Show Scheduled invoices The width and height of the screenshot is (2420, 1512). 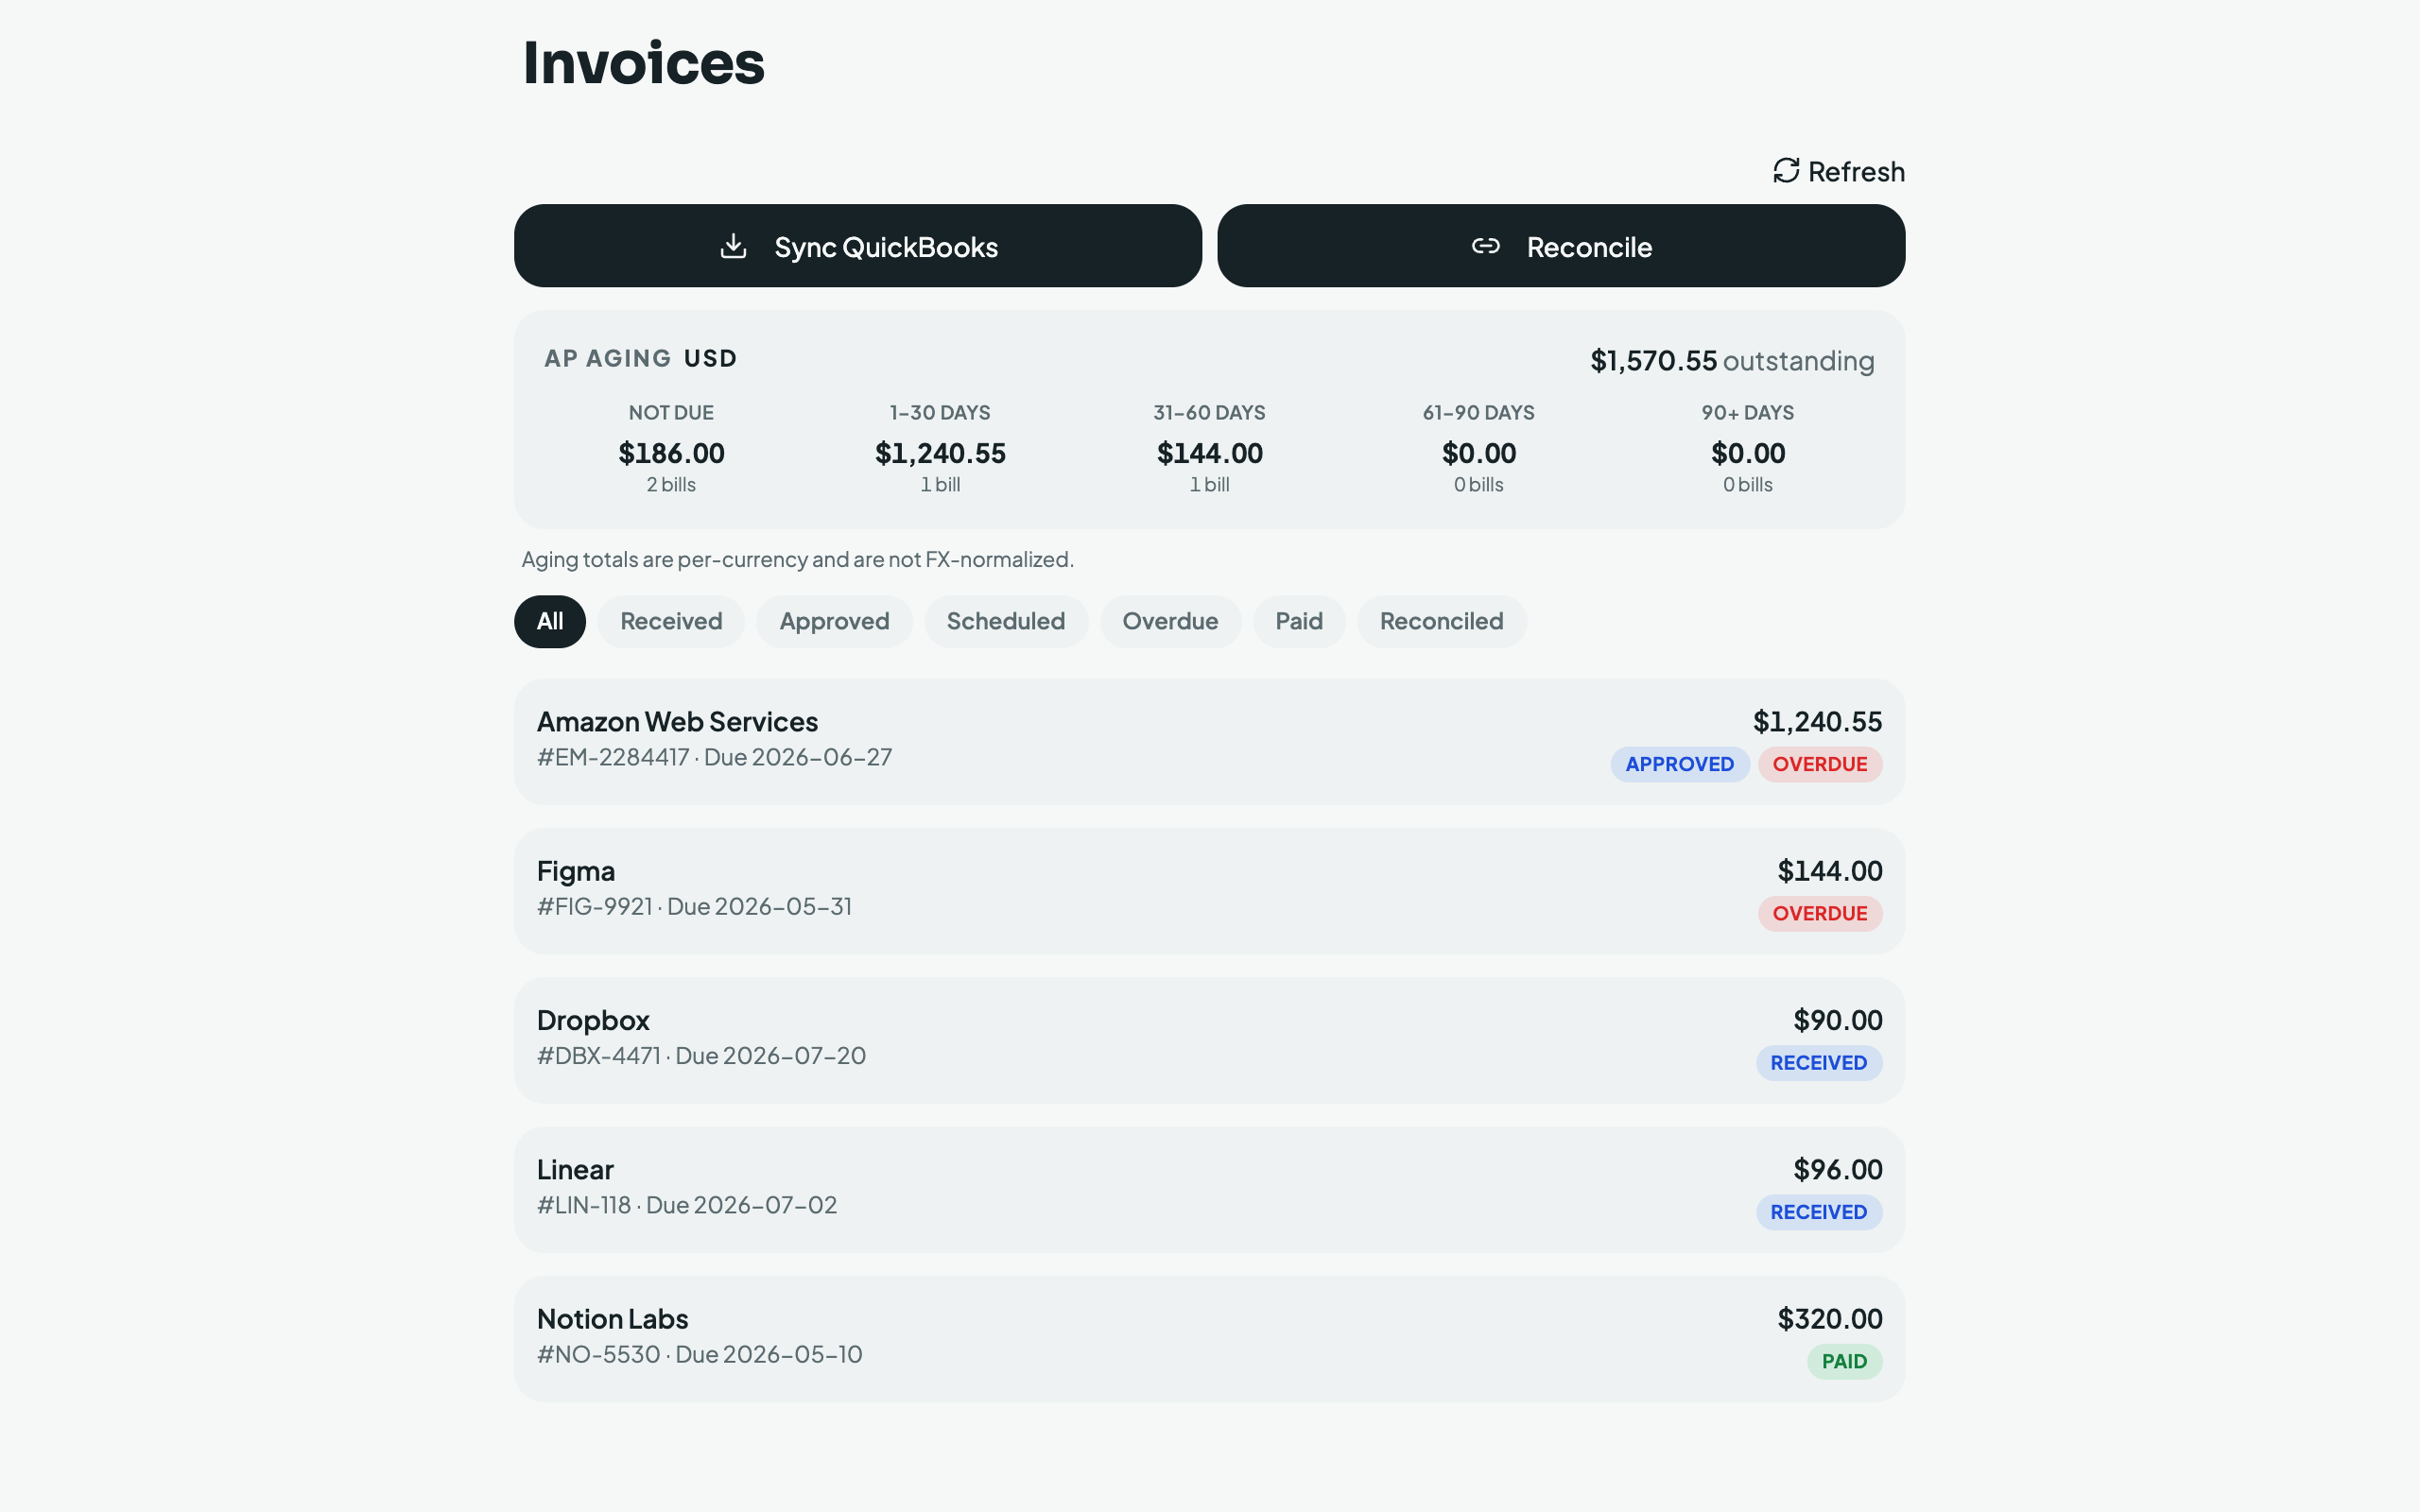(1006, 621)
